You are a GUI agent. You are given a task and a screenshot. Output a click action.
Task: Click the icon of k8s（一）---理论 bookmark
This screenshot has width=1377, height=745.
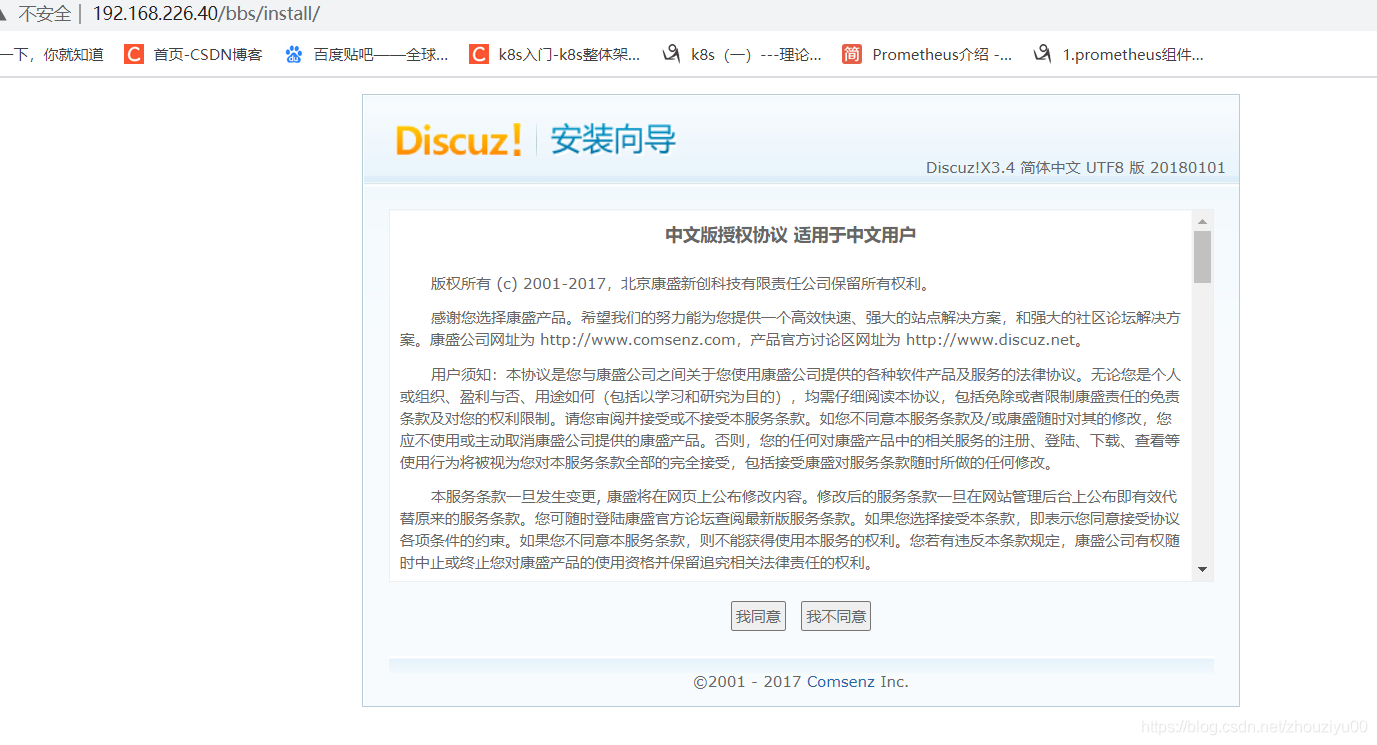pyautogui.click(x=671, y=55)
